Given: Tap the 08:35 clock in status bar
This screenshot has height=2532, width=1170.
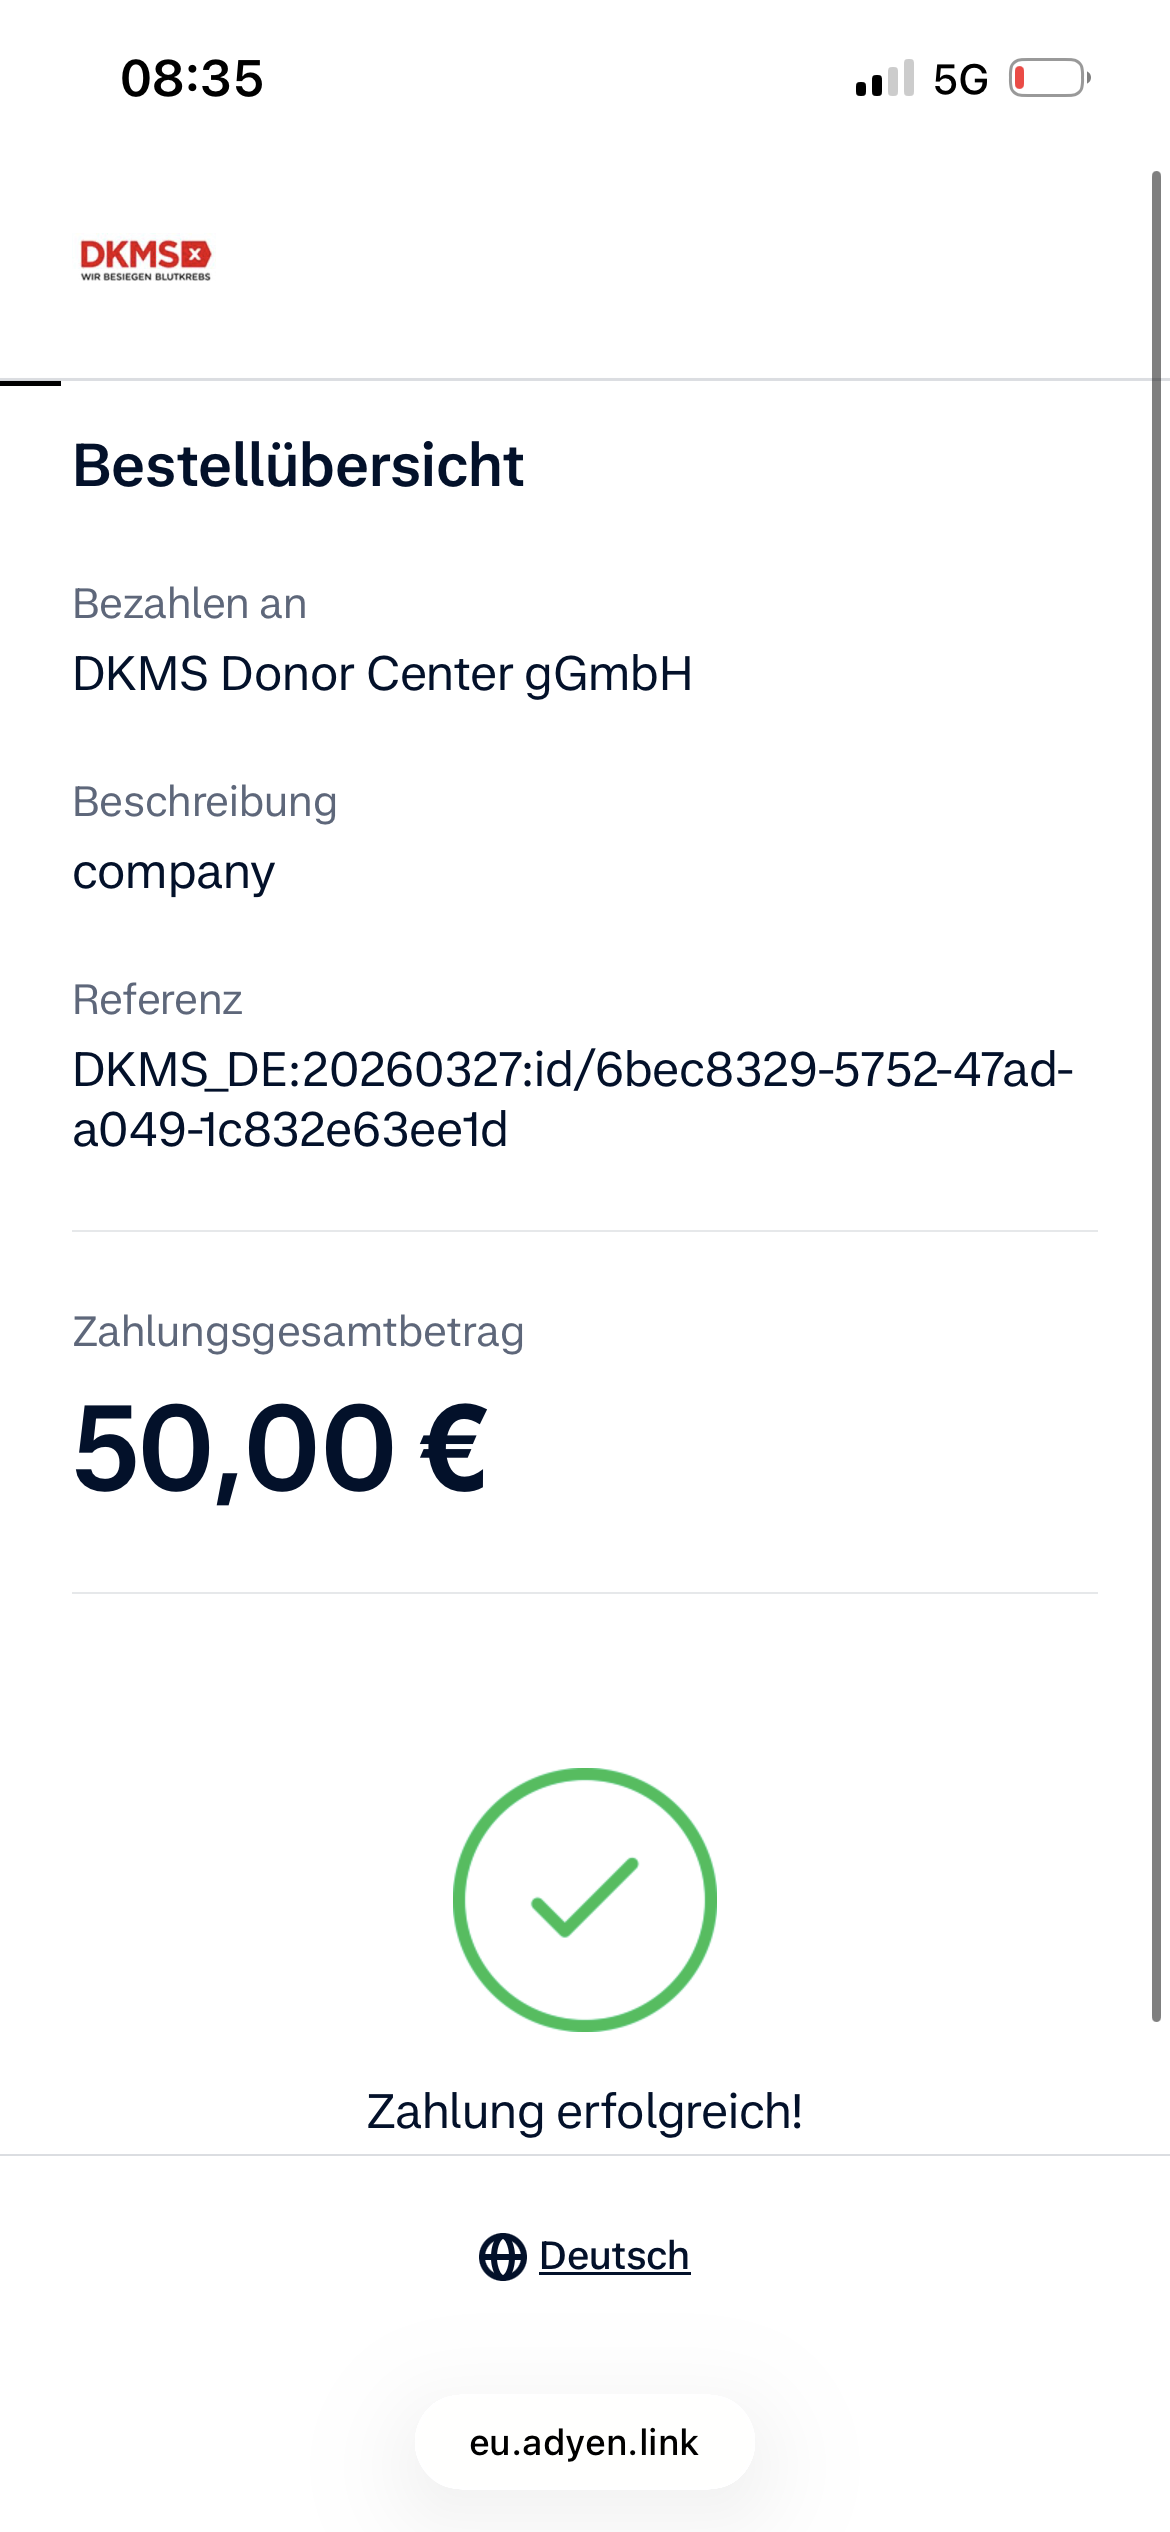Looking at the screenshot, I should [192, 78].
